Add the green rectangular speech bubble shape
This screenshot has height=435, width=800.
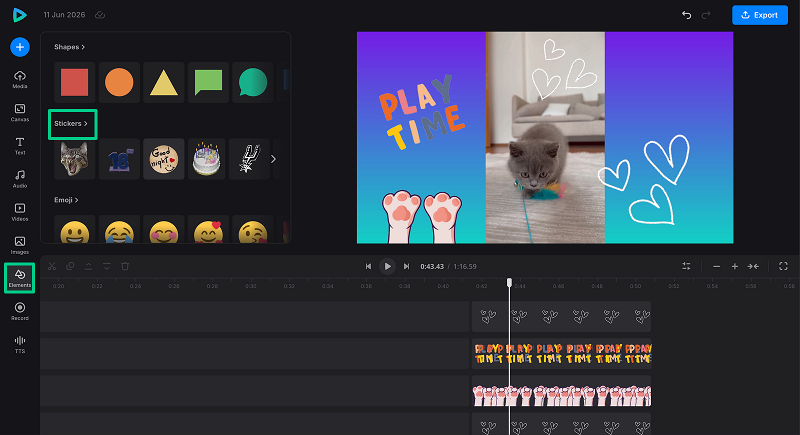click(x=208, y=83)
